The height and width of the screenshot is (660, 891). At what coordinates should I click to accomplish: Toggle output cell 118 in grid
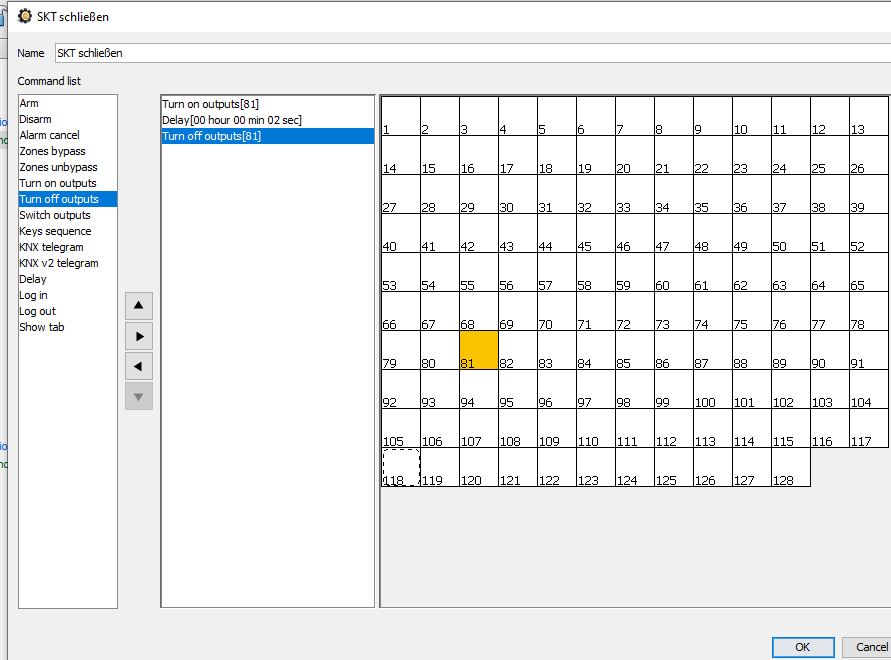[x=401, y=467]
